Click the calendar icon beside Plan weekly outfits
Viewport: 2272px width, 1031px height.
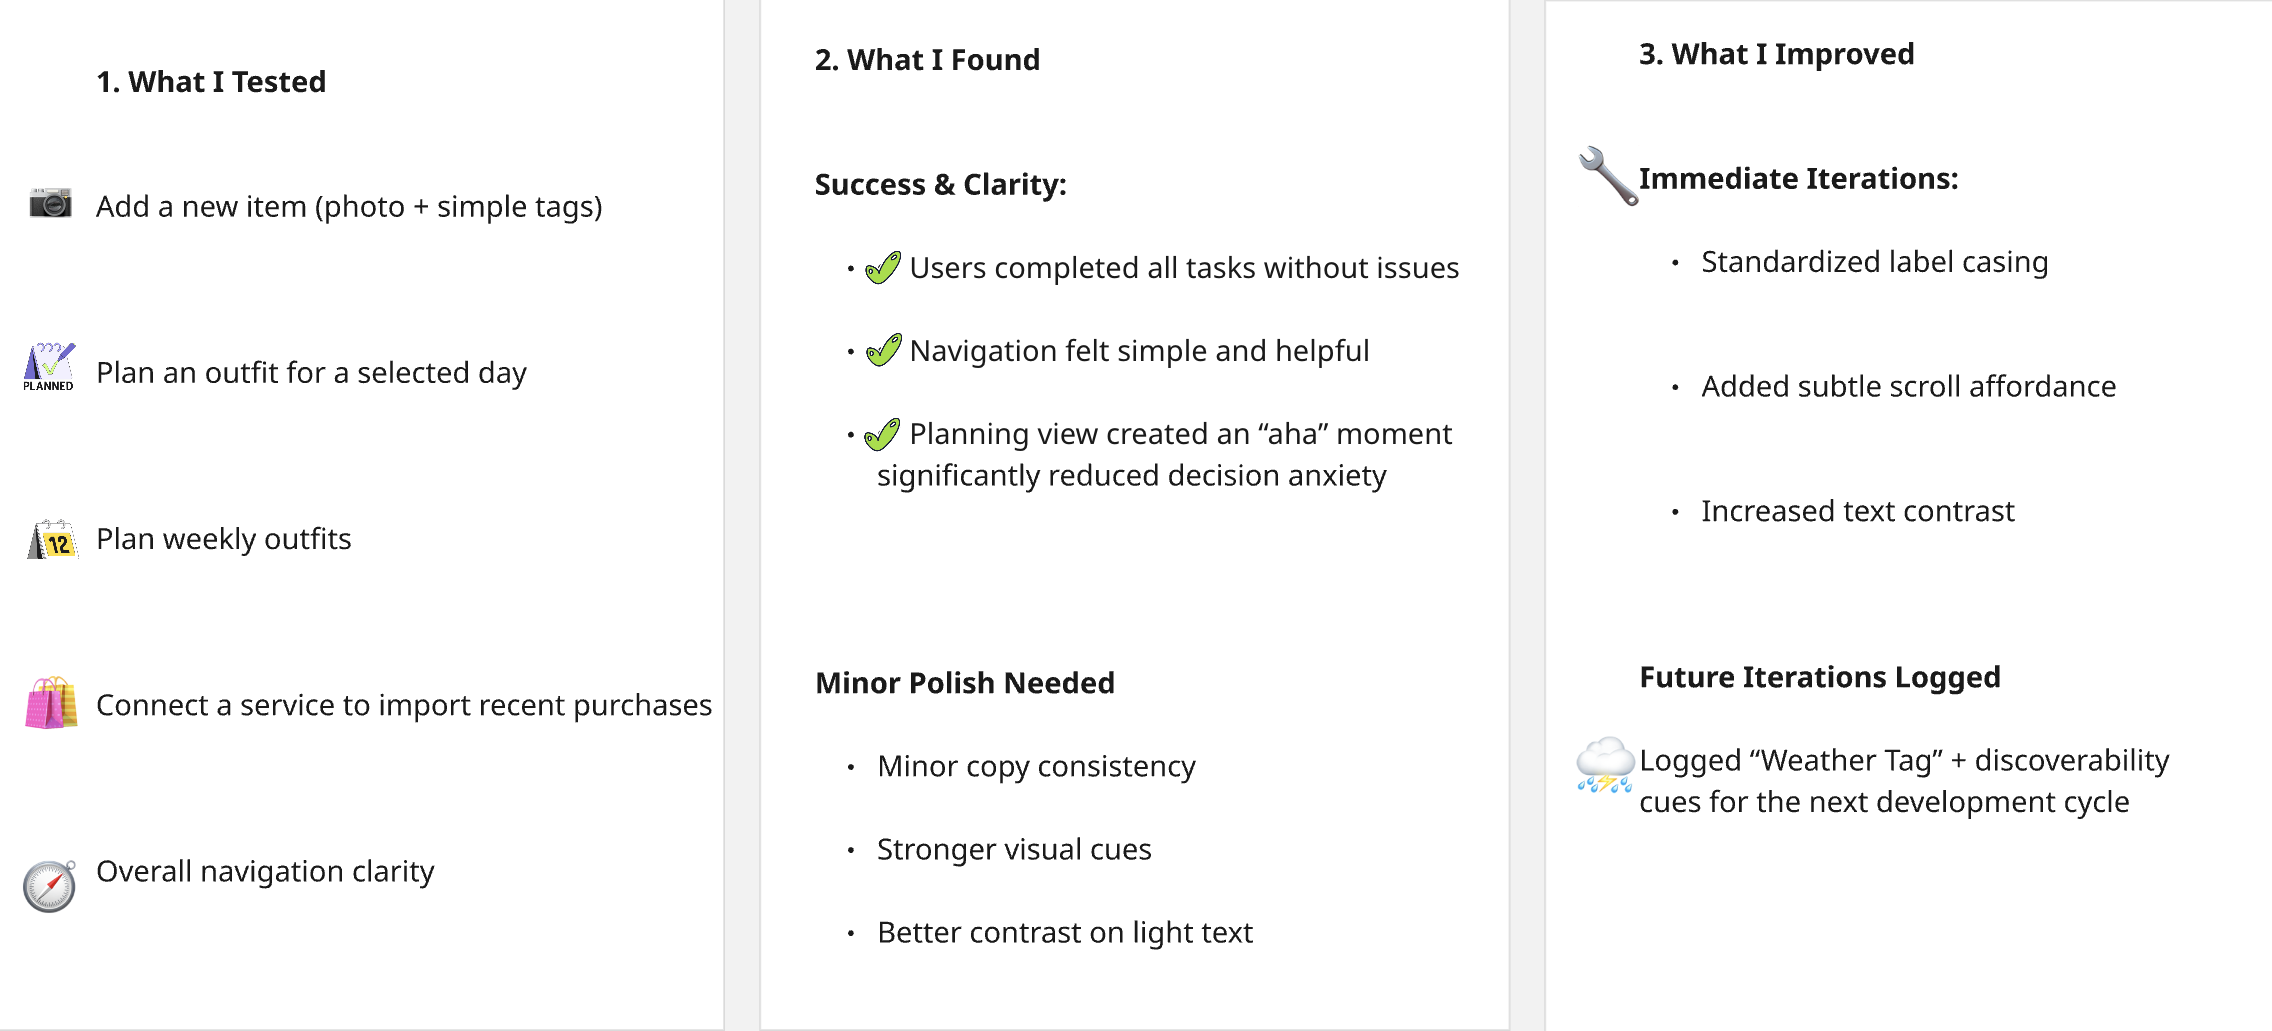[x=52, y=539]
